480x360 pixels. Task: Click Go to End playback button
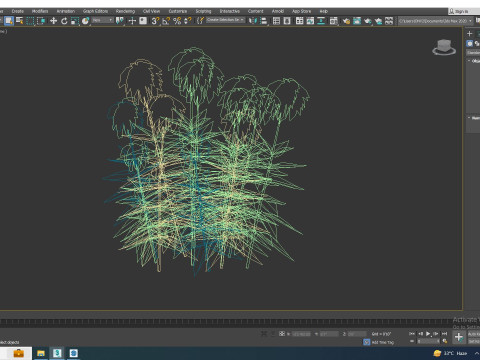[x=444, y=333]
